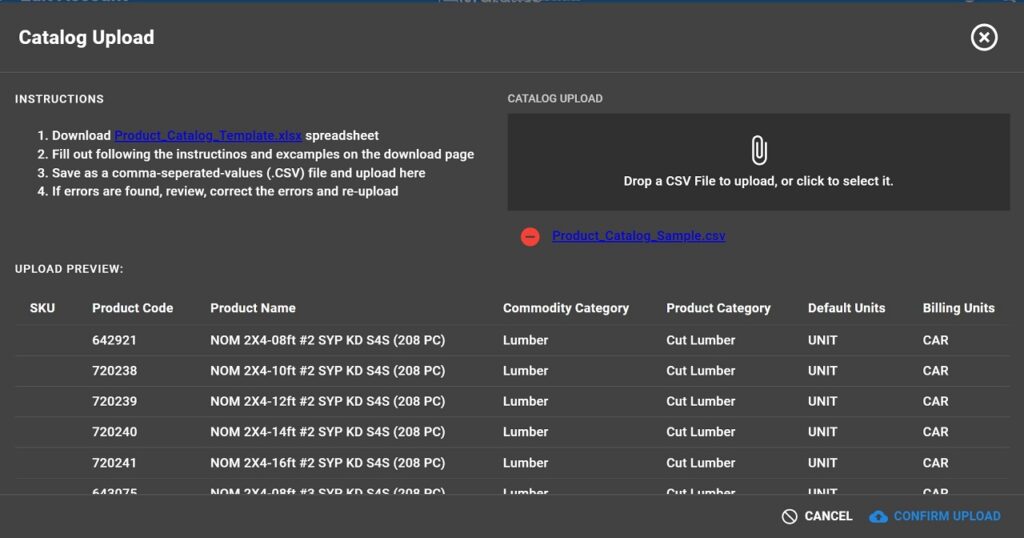
Task: Click the cloud upload icon
Action: 878,516
